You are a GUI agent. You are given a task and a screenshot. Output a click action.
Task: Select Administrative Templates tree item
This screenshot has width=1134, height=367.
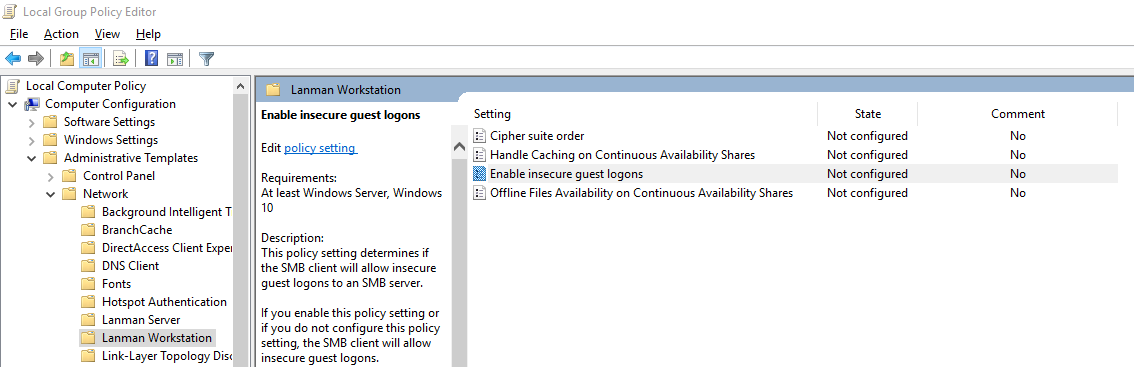[131, 158]
